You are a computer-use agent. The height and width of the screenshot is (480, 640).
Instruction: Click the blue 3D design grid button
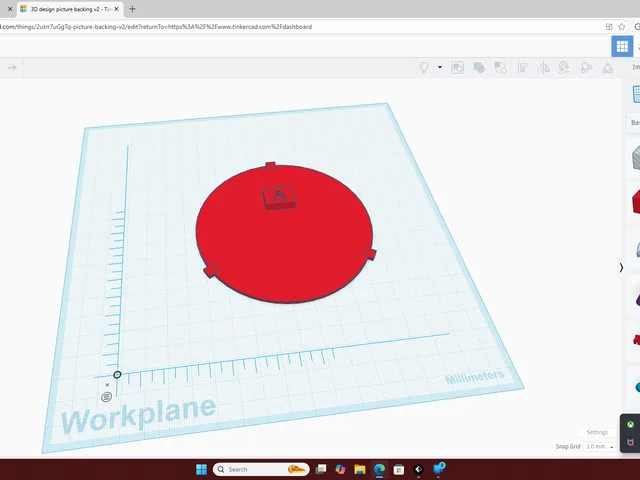coord(622,46)
